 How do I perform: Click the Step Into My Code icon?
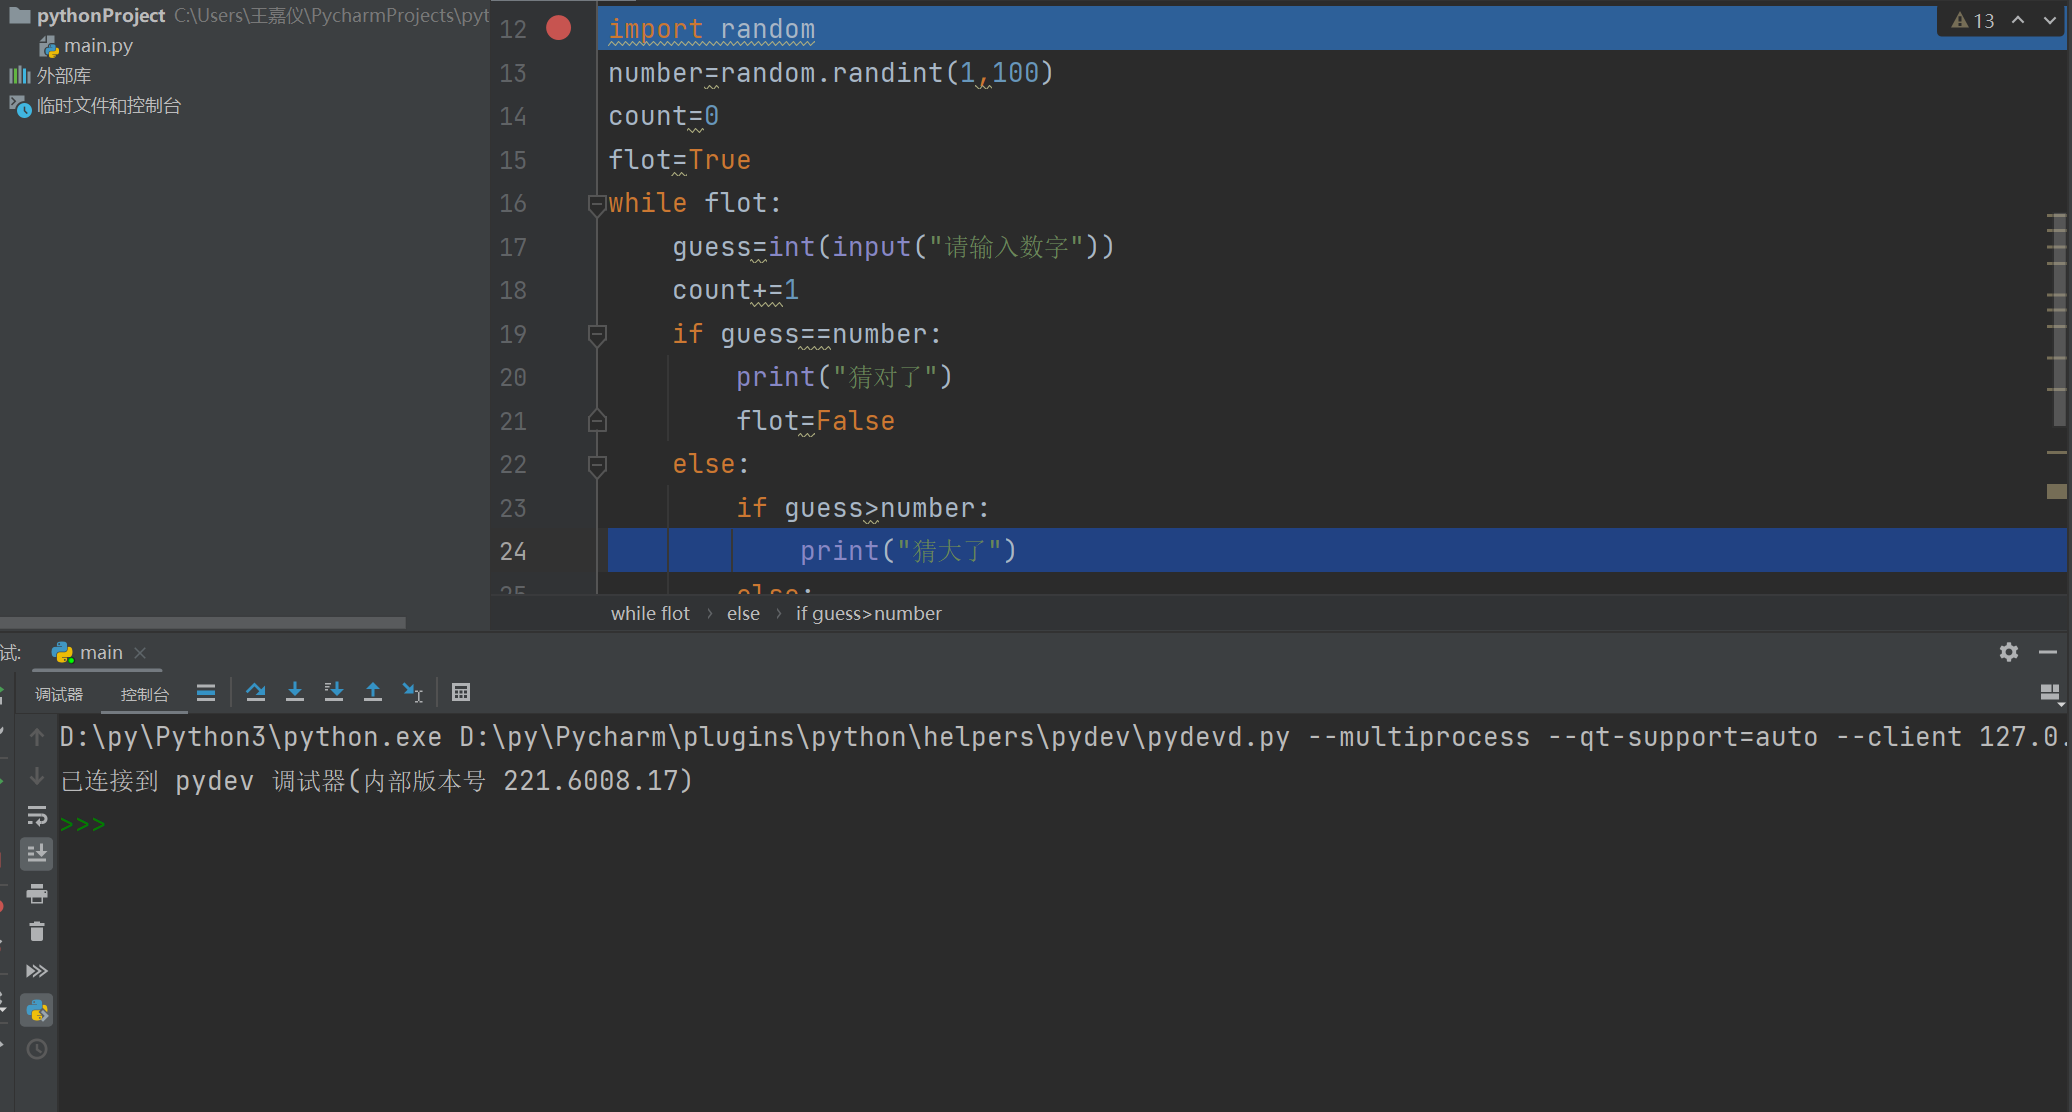(334, 692)
